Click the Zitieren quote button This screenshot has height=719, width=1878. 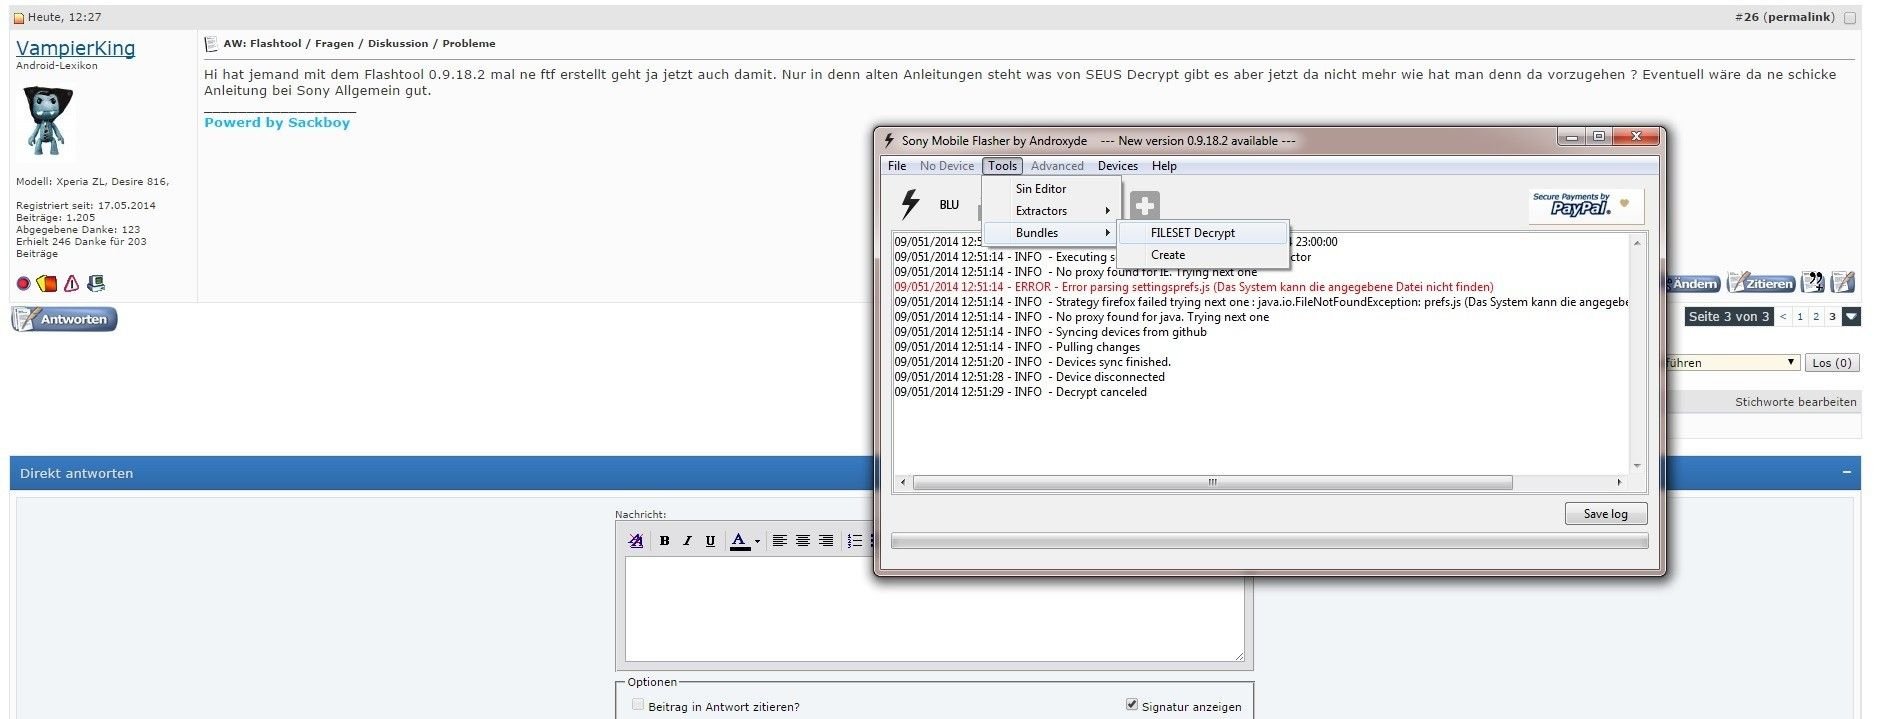point(1761,283)
